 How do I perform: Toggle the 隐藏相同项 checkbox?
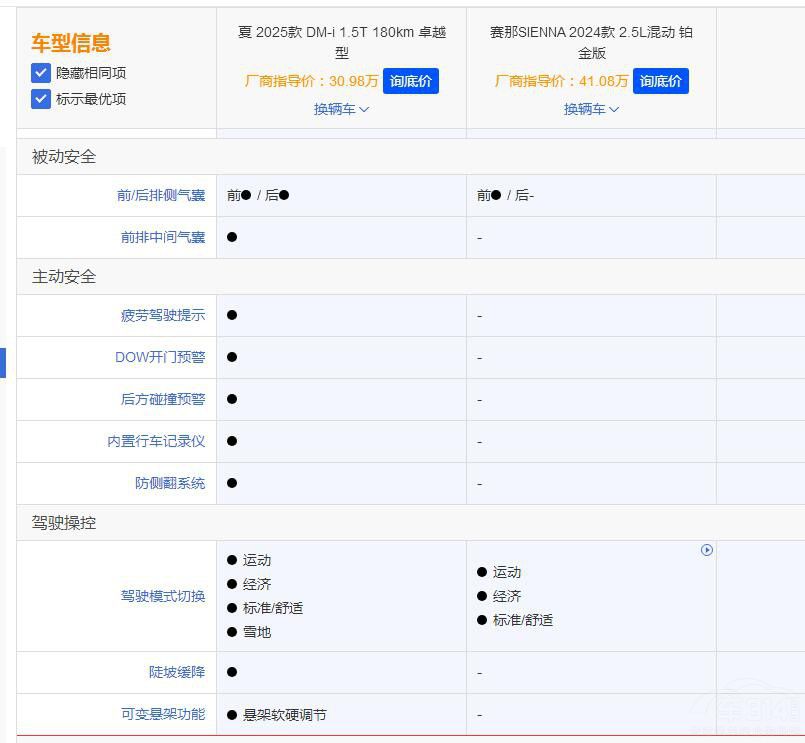(x=41, y=73)
